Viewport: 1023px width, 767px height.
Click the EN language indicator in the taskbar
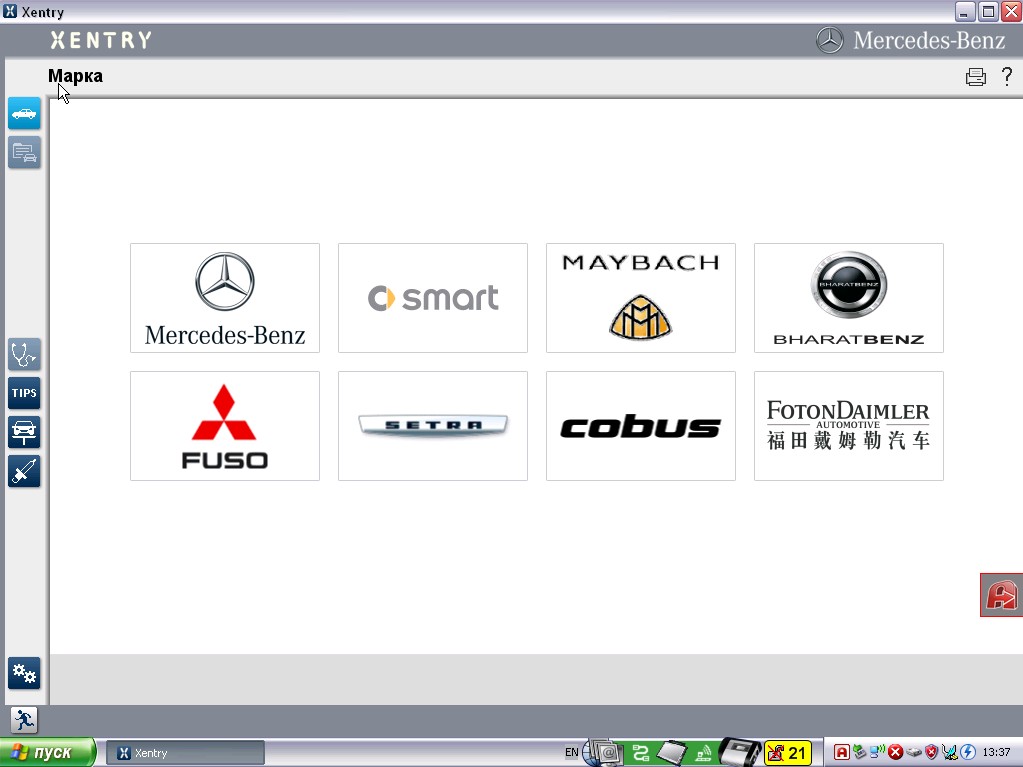coord(572,752)
